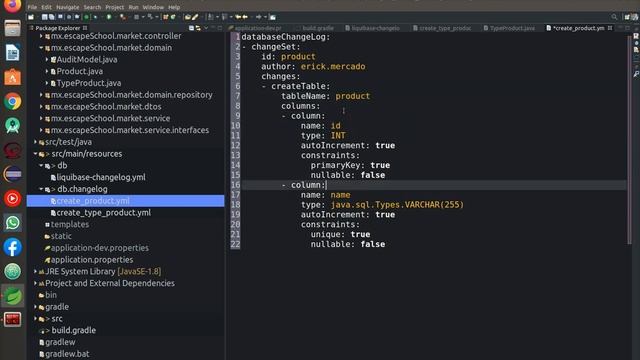Viewport: 640px width, 360px height.
Task: Open the Window menu
Action: pos(153,7)
